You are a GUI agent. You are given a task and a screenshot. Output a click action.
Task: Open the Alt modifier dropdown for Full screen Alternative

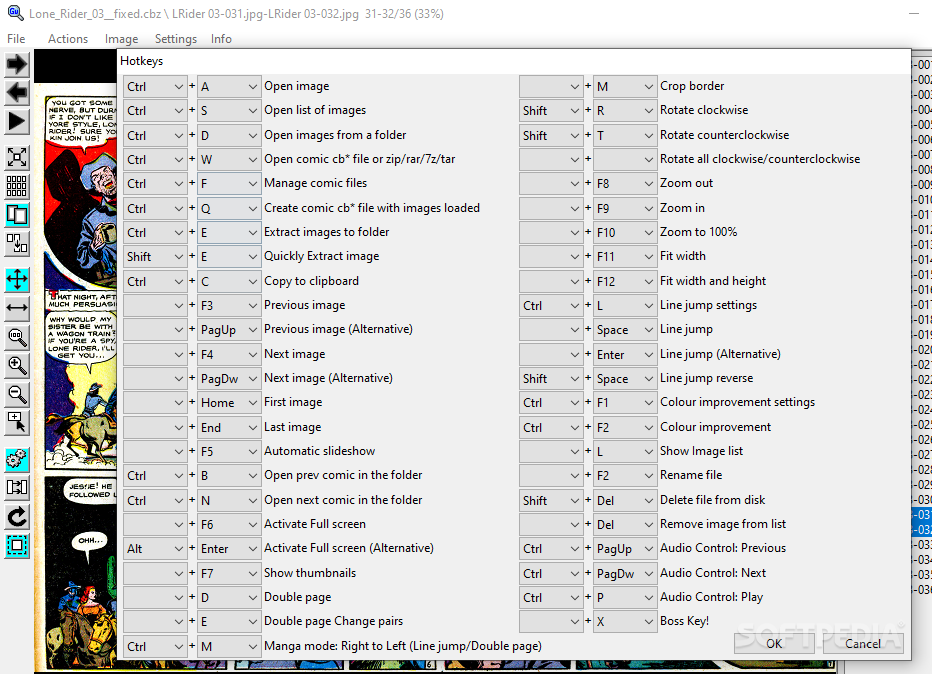tap(155, 549)
